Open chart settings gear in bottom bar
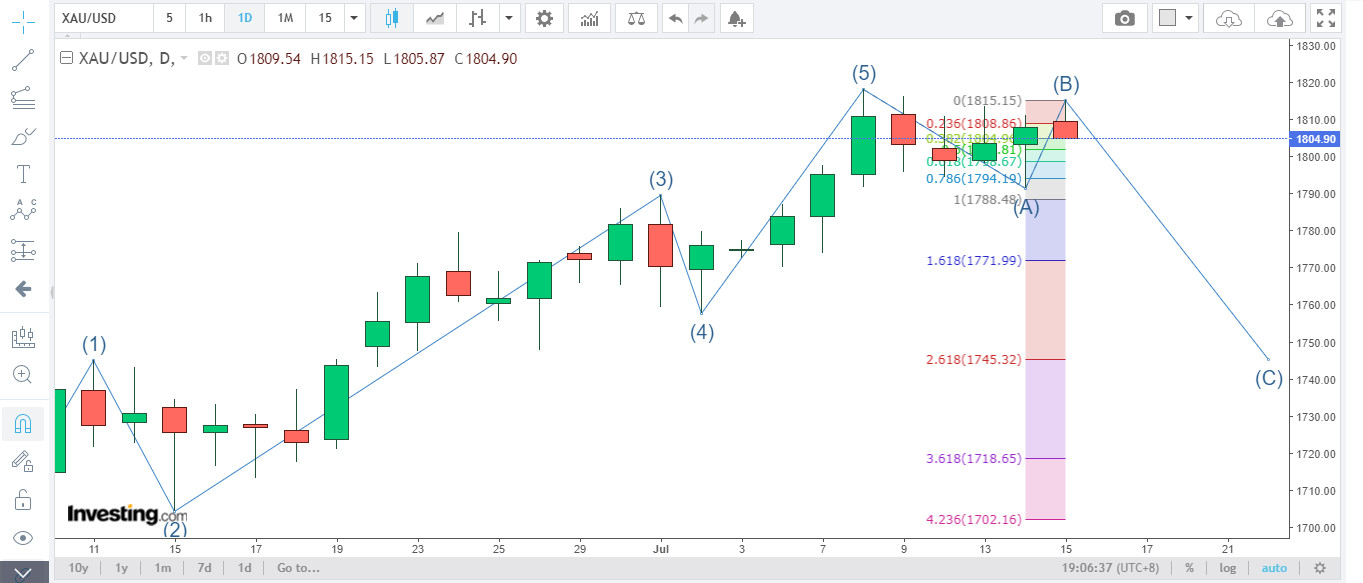 (x=1319, y=568)
